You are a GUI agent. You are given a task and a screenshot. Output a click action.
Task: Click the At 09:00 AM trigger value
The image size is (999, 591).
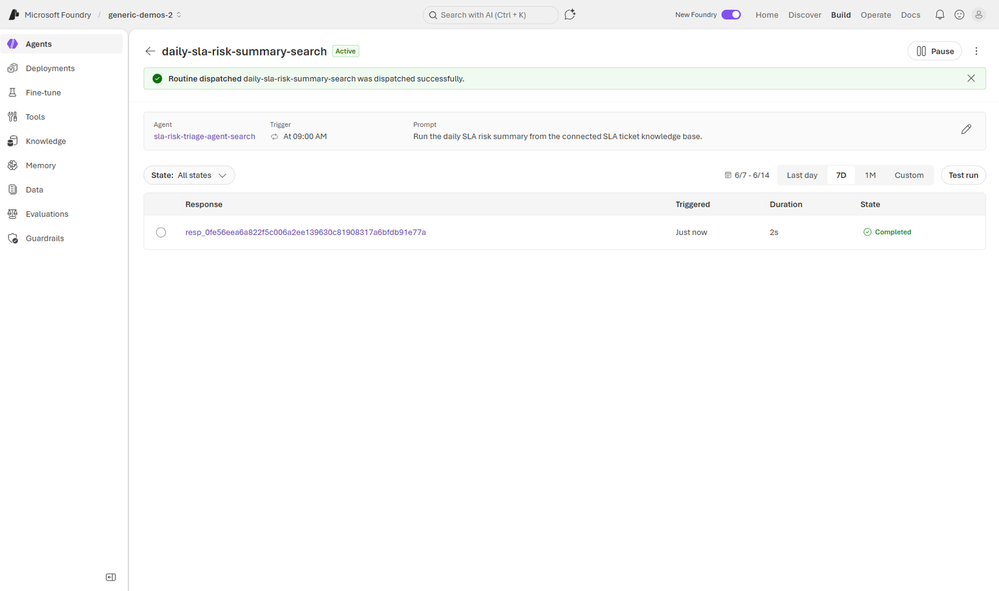[x=305, y=136]
